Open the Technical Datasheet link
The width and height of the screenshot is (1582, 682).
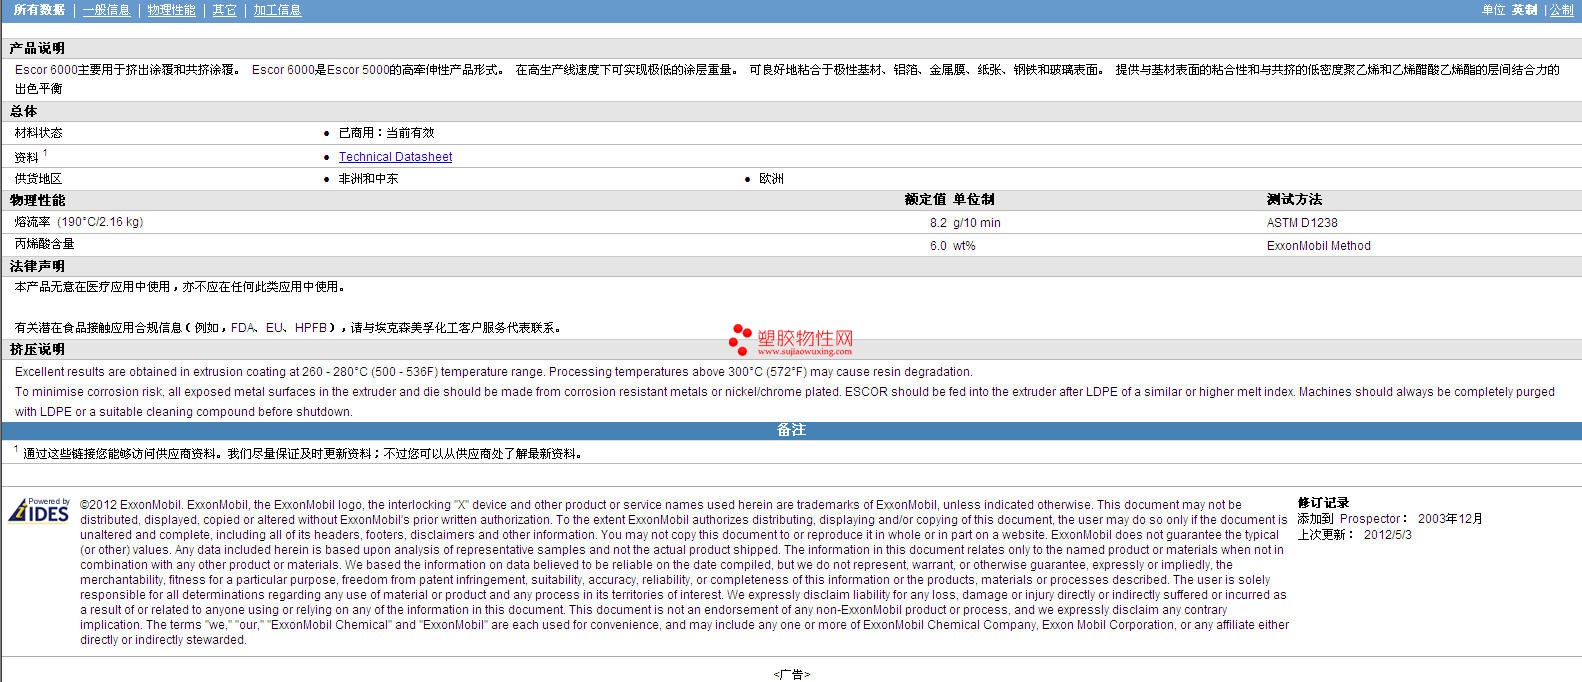click(395, 157)
